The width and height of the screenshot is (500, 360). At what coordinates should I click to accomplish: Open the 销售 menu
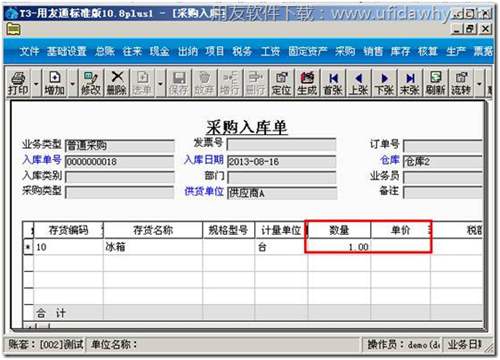[x=373, y=51]
